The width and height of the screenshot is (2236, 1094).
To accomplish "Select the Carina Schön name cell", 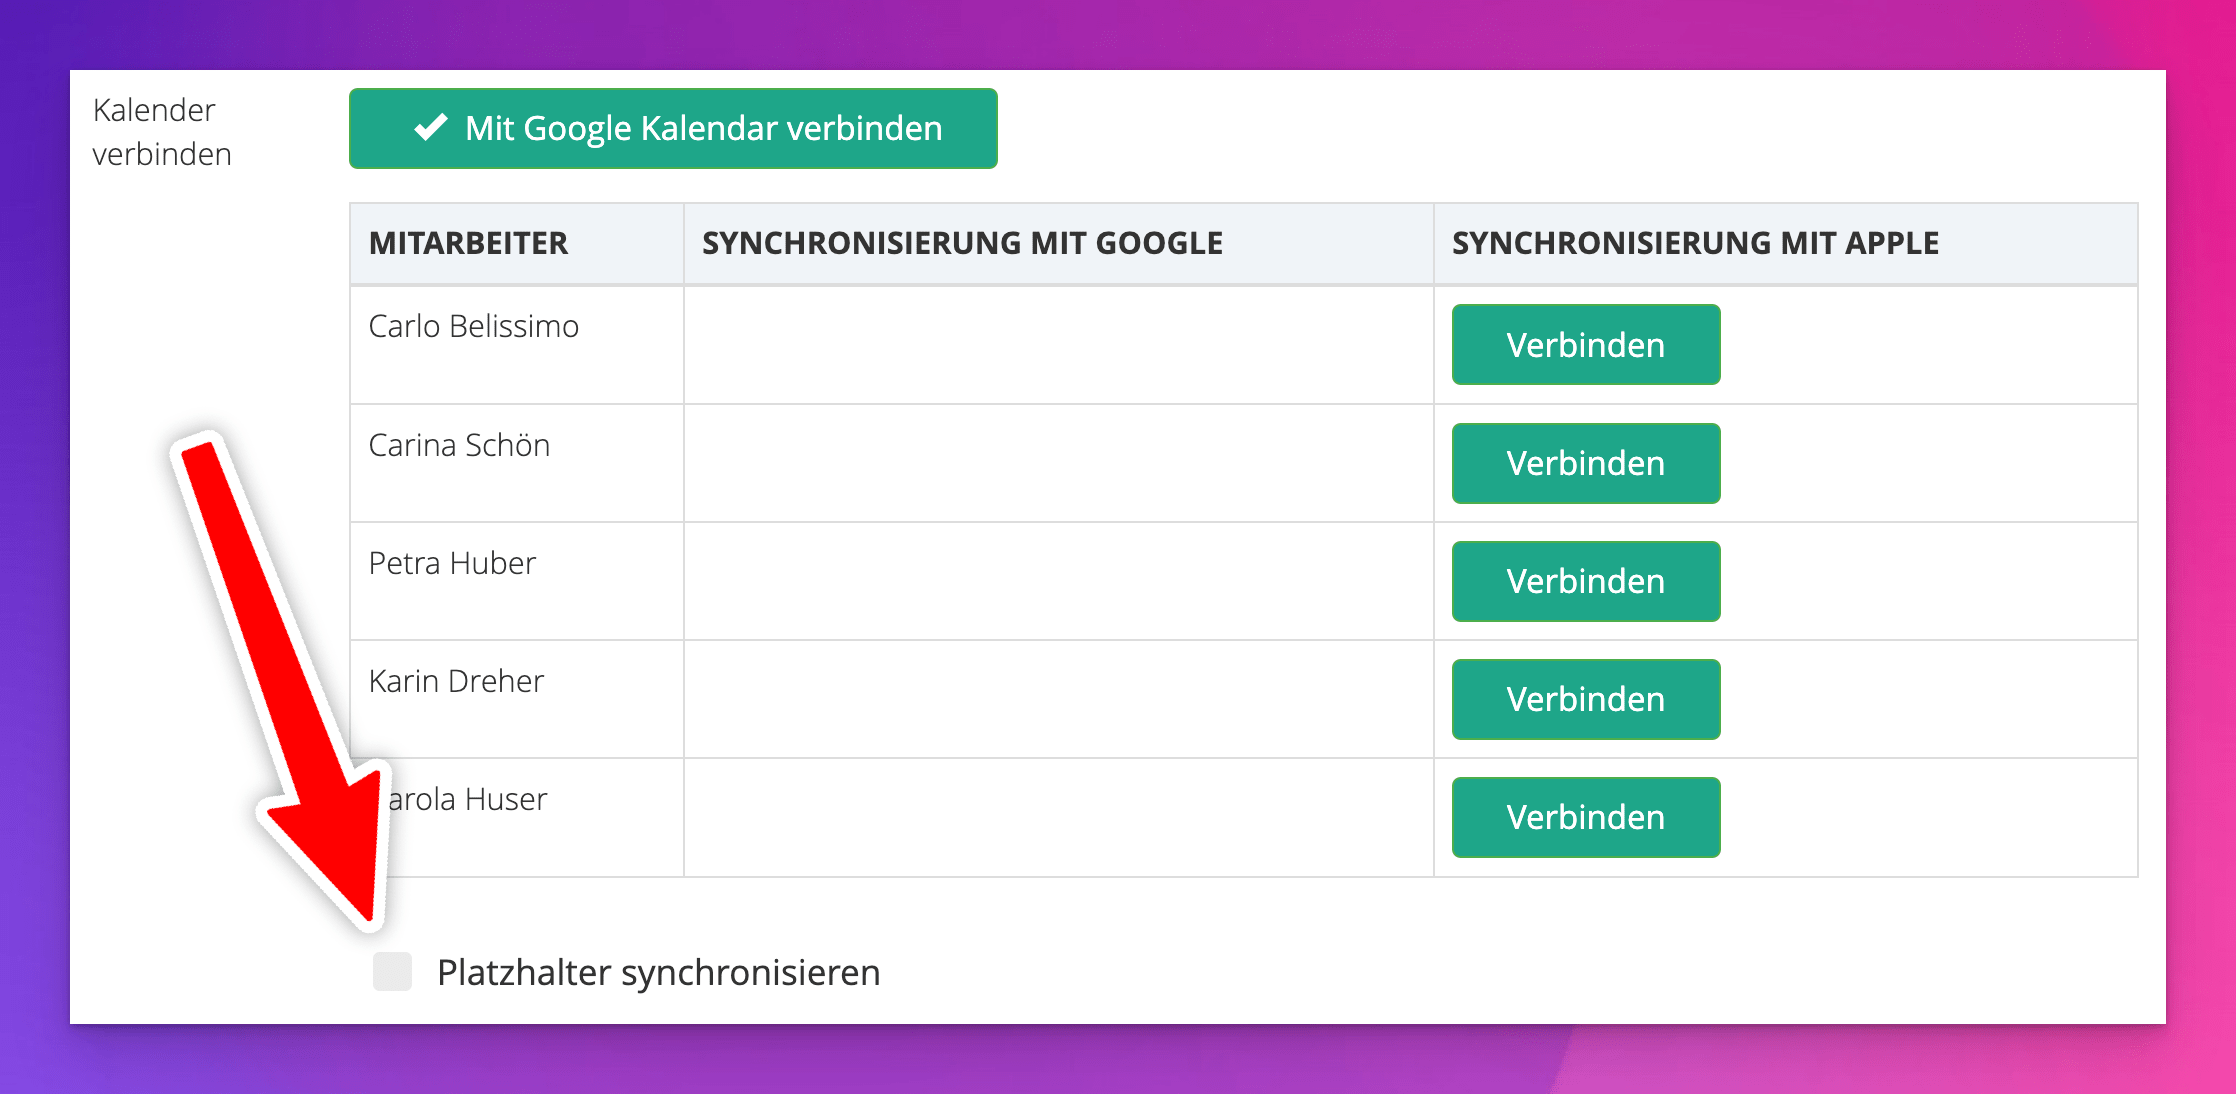I will pos(459,445).
